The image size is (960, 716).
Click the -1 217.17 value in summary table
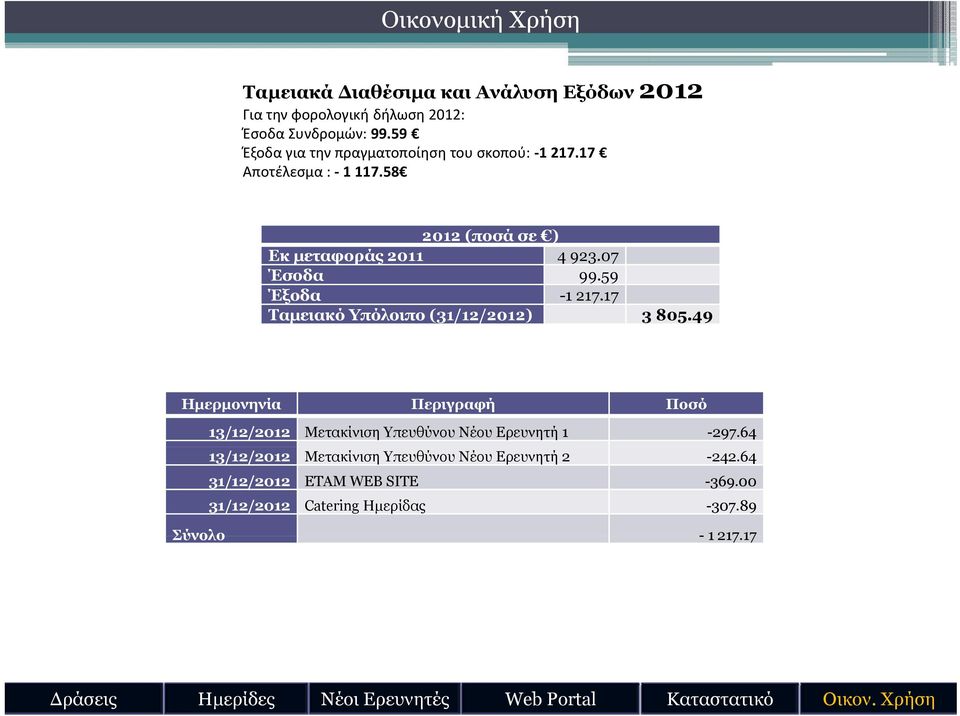coord(589,296)
